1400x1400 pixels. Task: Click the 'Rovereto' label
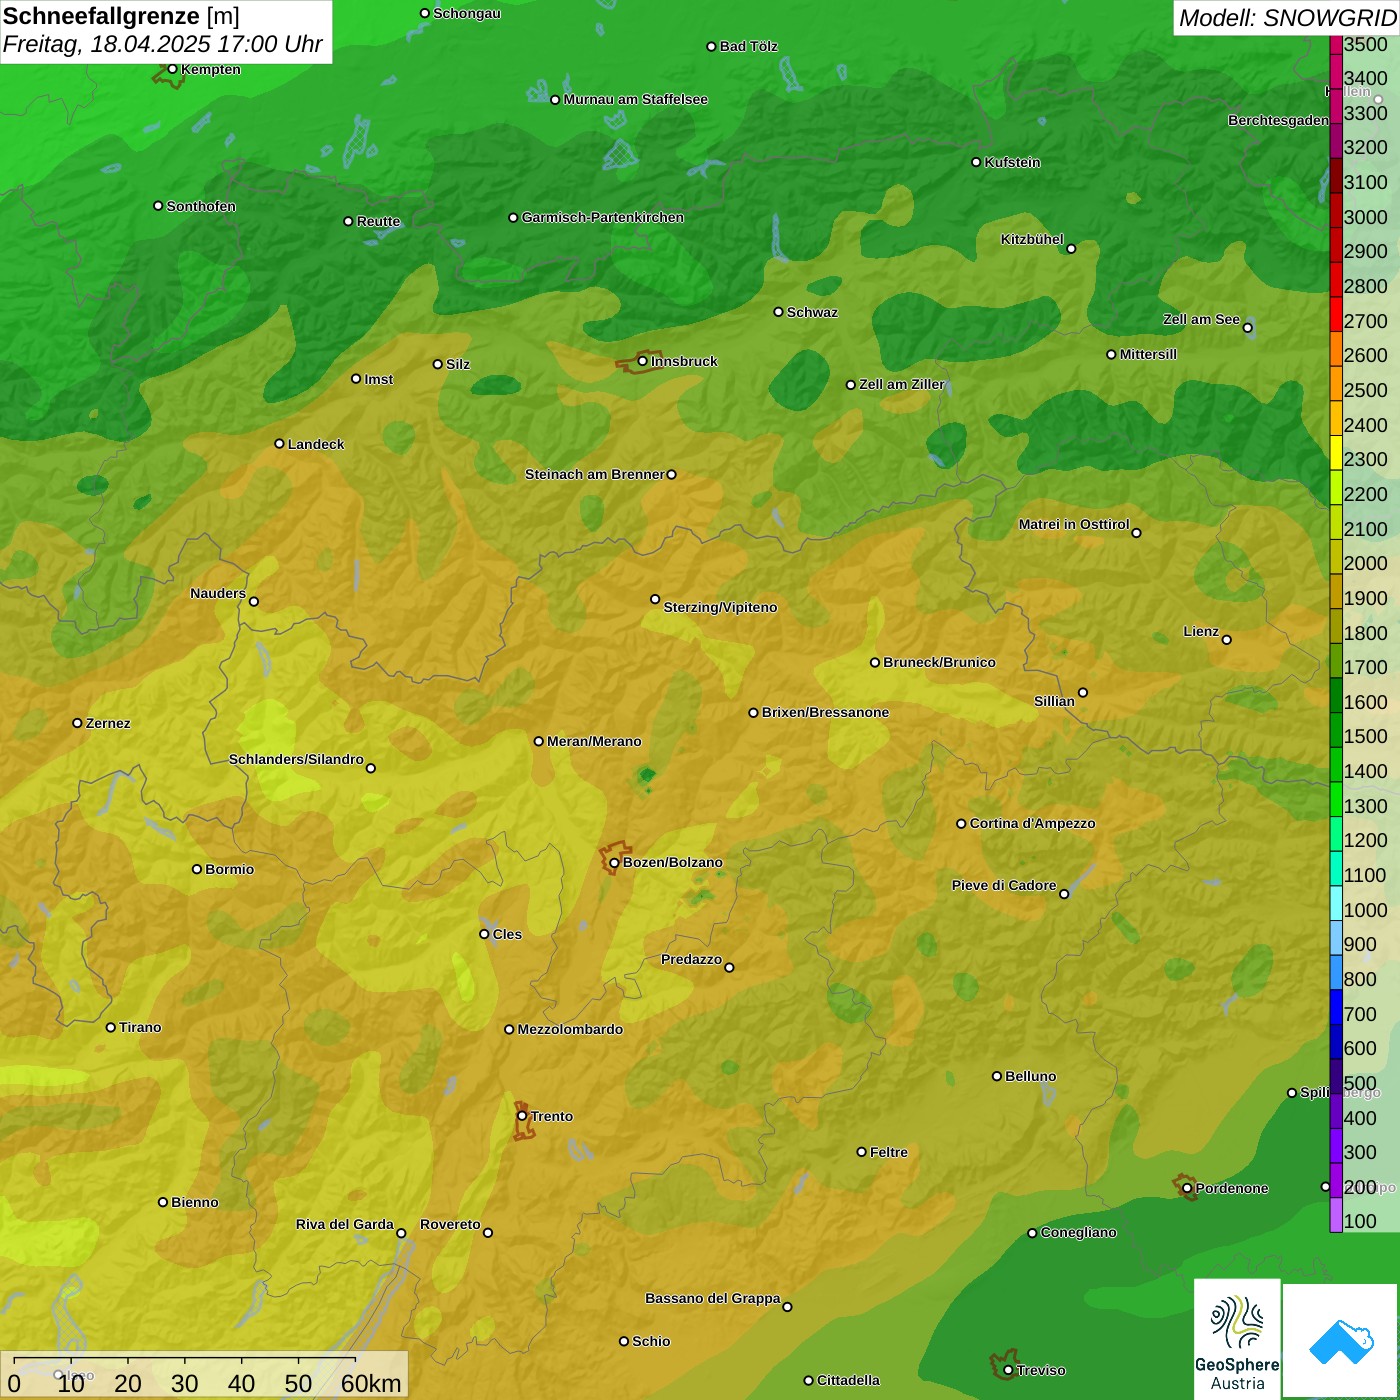tap(450, 1224)
